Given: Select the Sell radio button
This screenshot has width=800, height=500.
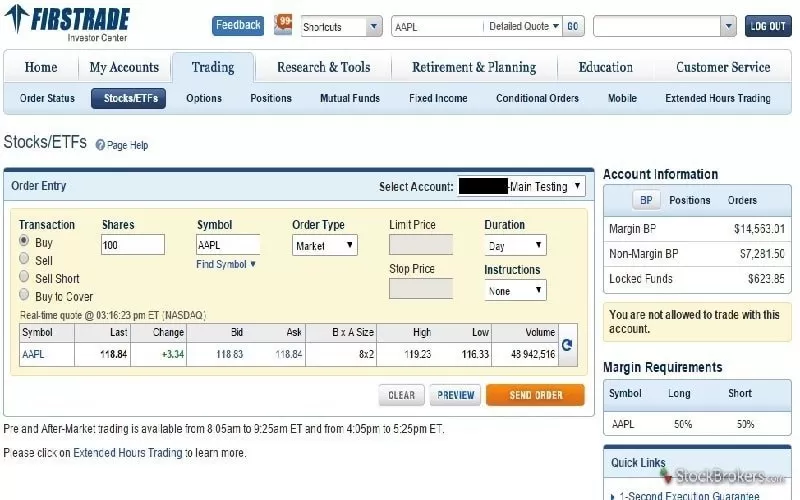Looking at the screenshot, I should (24, 259).
